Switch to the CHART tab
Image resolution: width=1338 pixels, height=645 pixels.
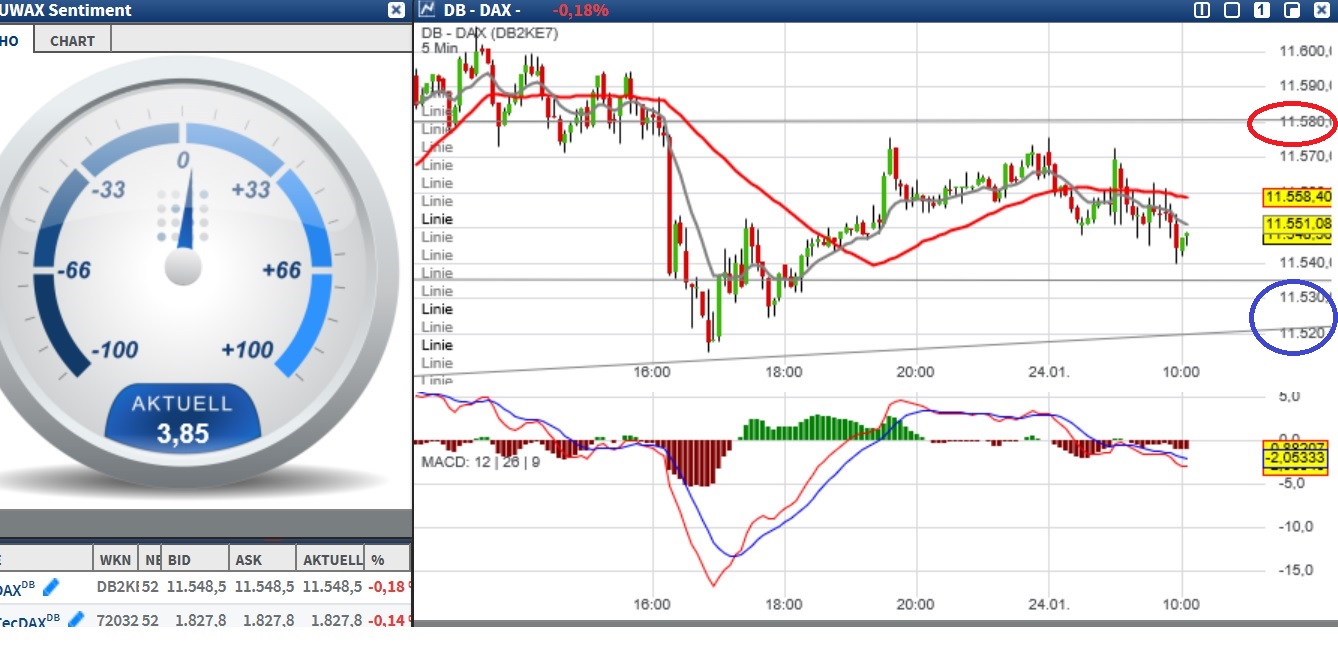[71, 39]
